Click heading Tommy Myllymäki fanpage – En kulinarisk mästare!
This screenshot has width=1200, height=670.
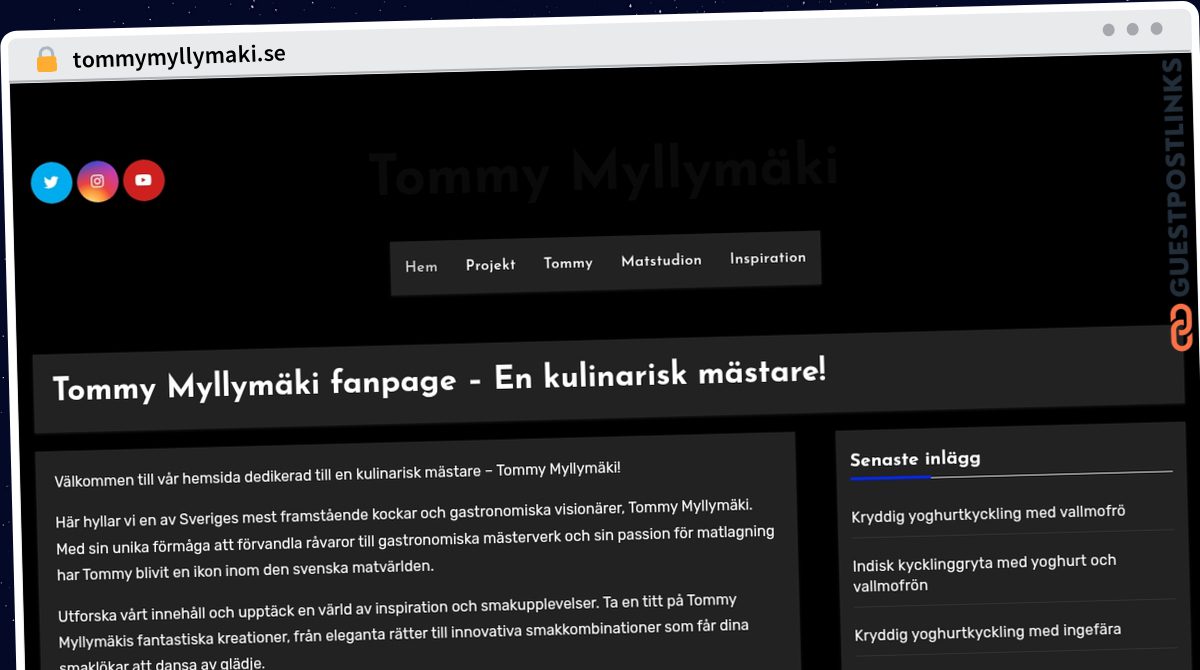click(440, 380)
